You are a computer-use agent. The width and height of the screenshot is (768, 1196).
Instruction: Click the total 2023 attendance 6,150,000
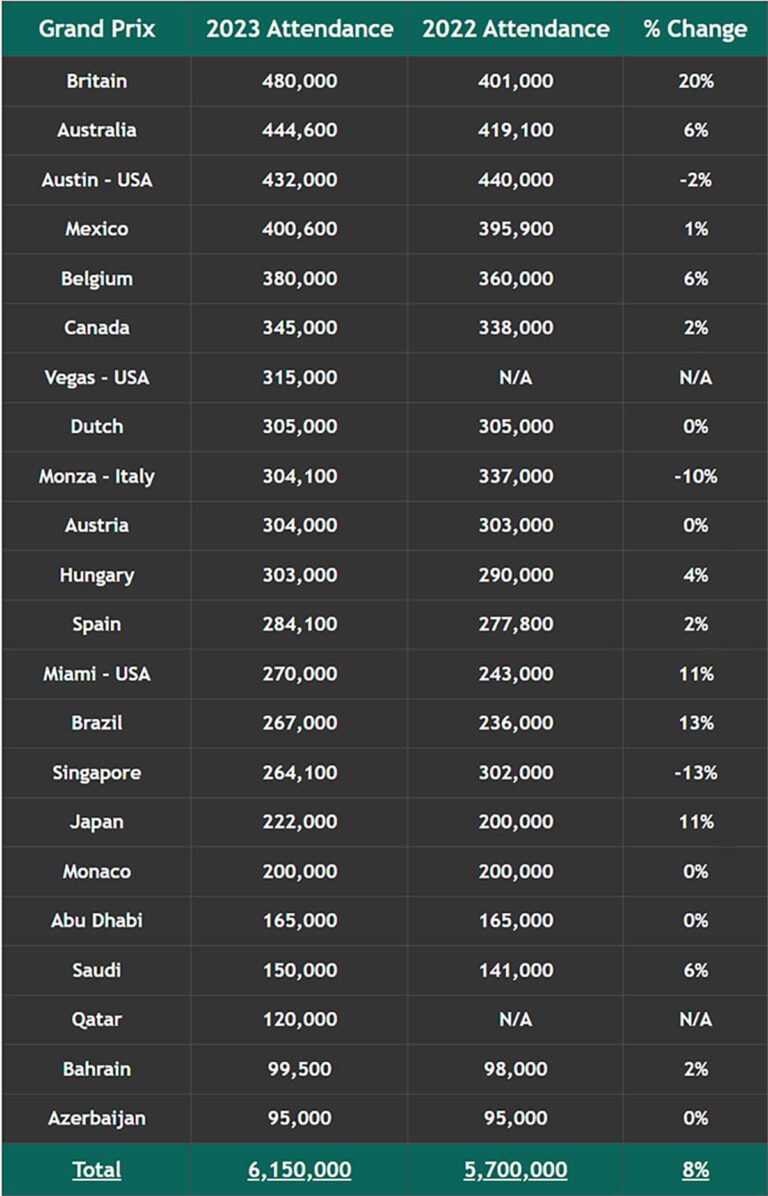(x=300, y=1169)
